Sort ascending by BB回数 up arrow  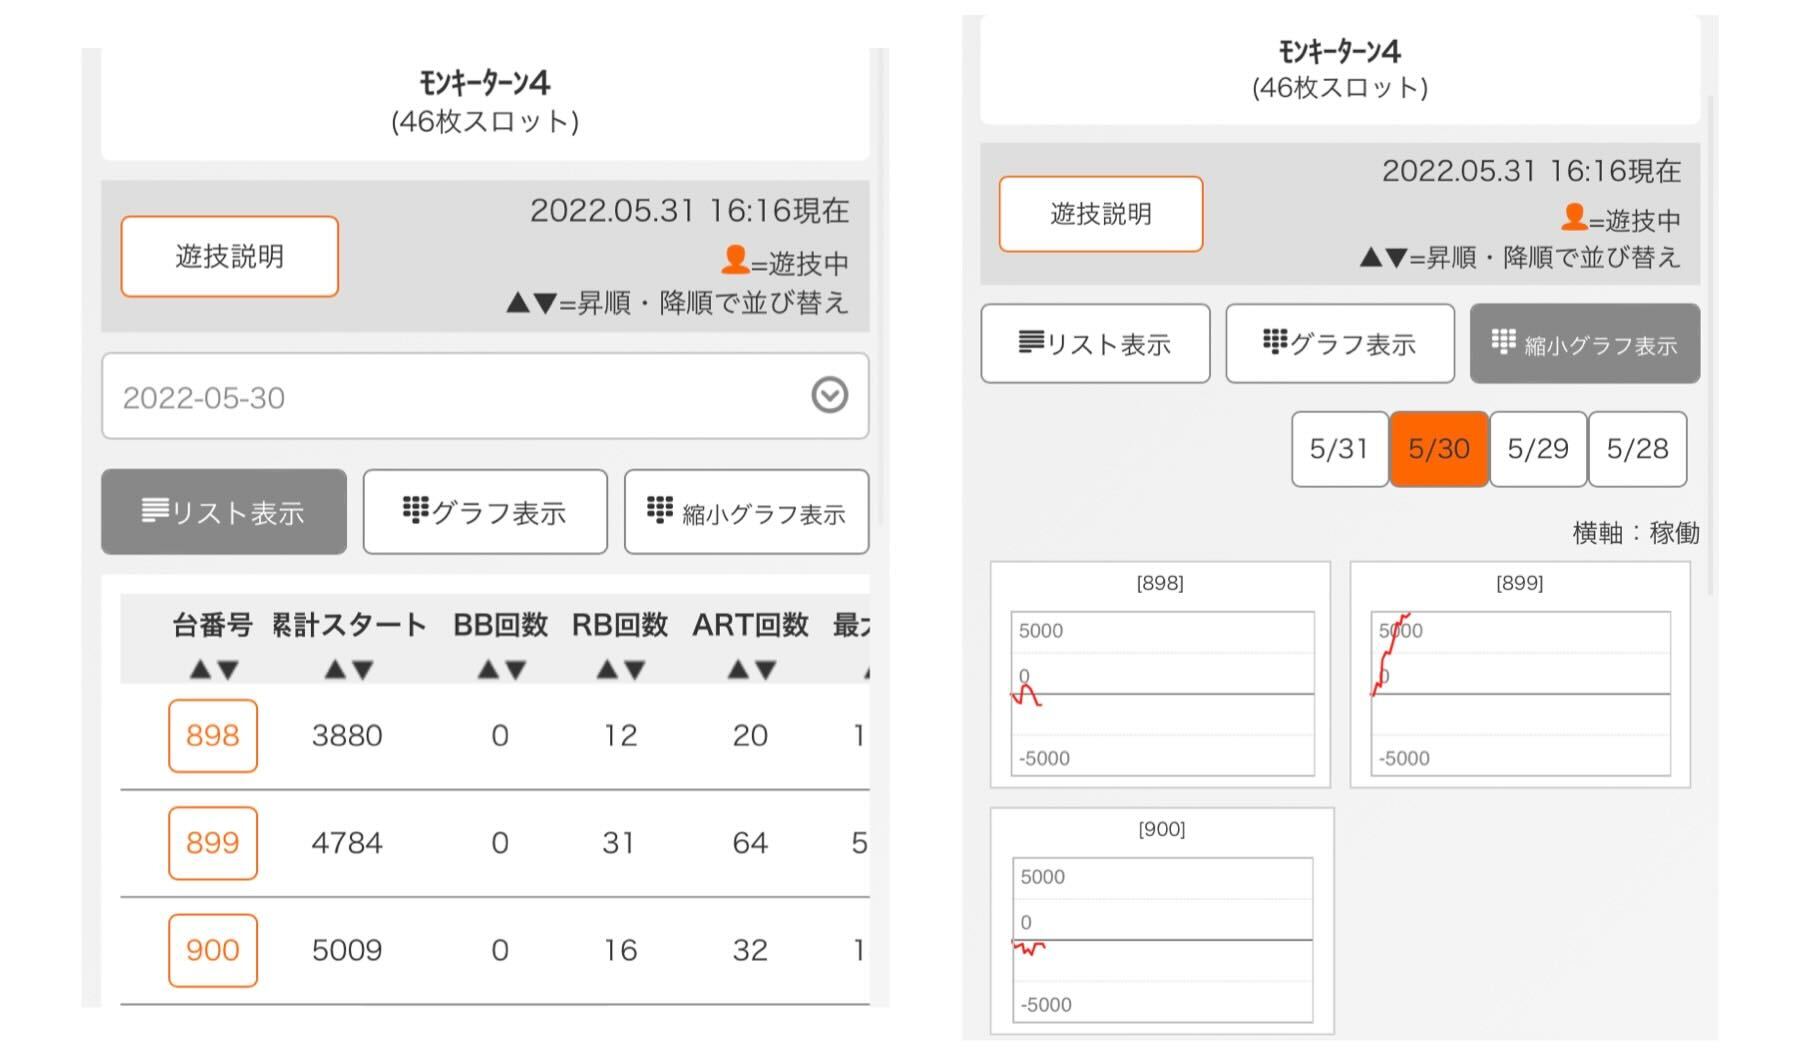click(x=487, y=670)
